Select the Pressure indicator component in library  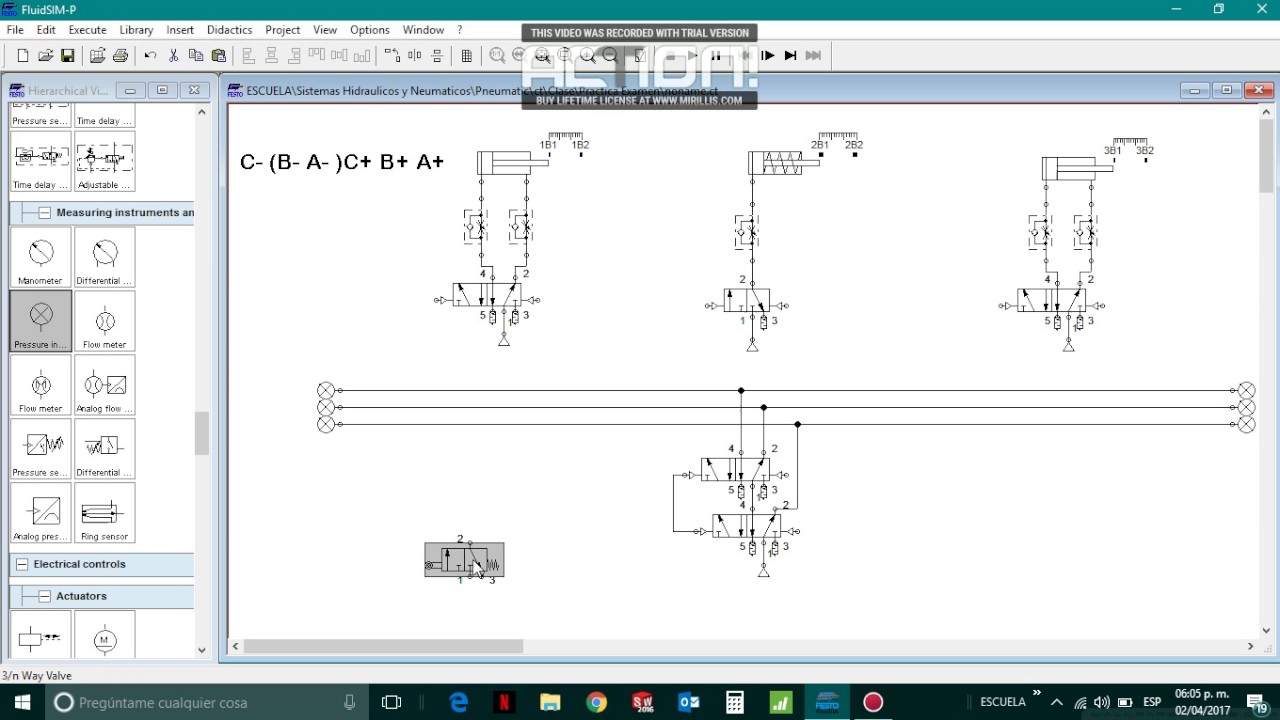tap(41, 321)
